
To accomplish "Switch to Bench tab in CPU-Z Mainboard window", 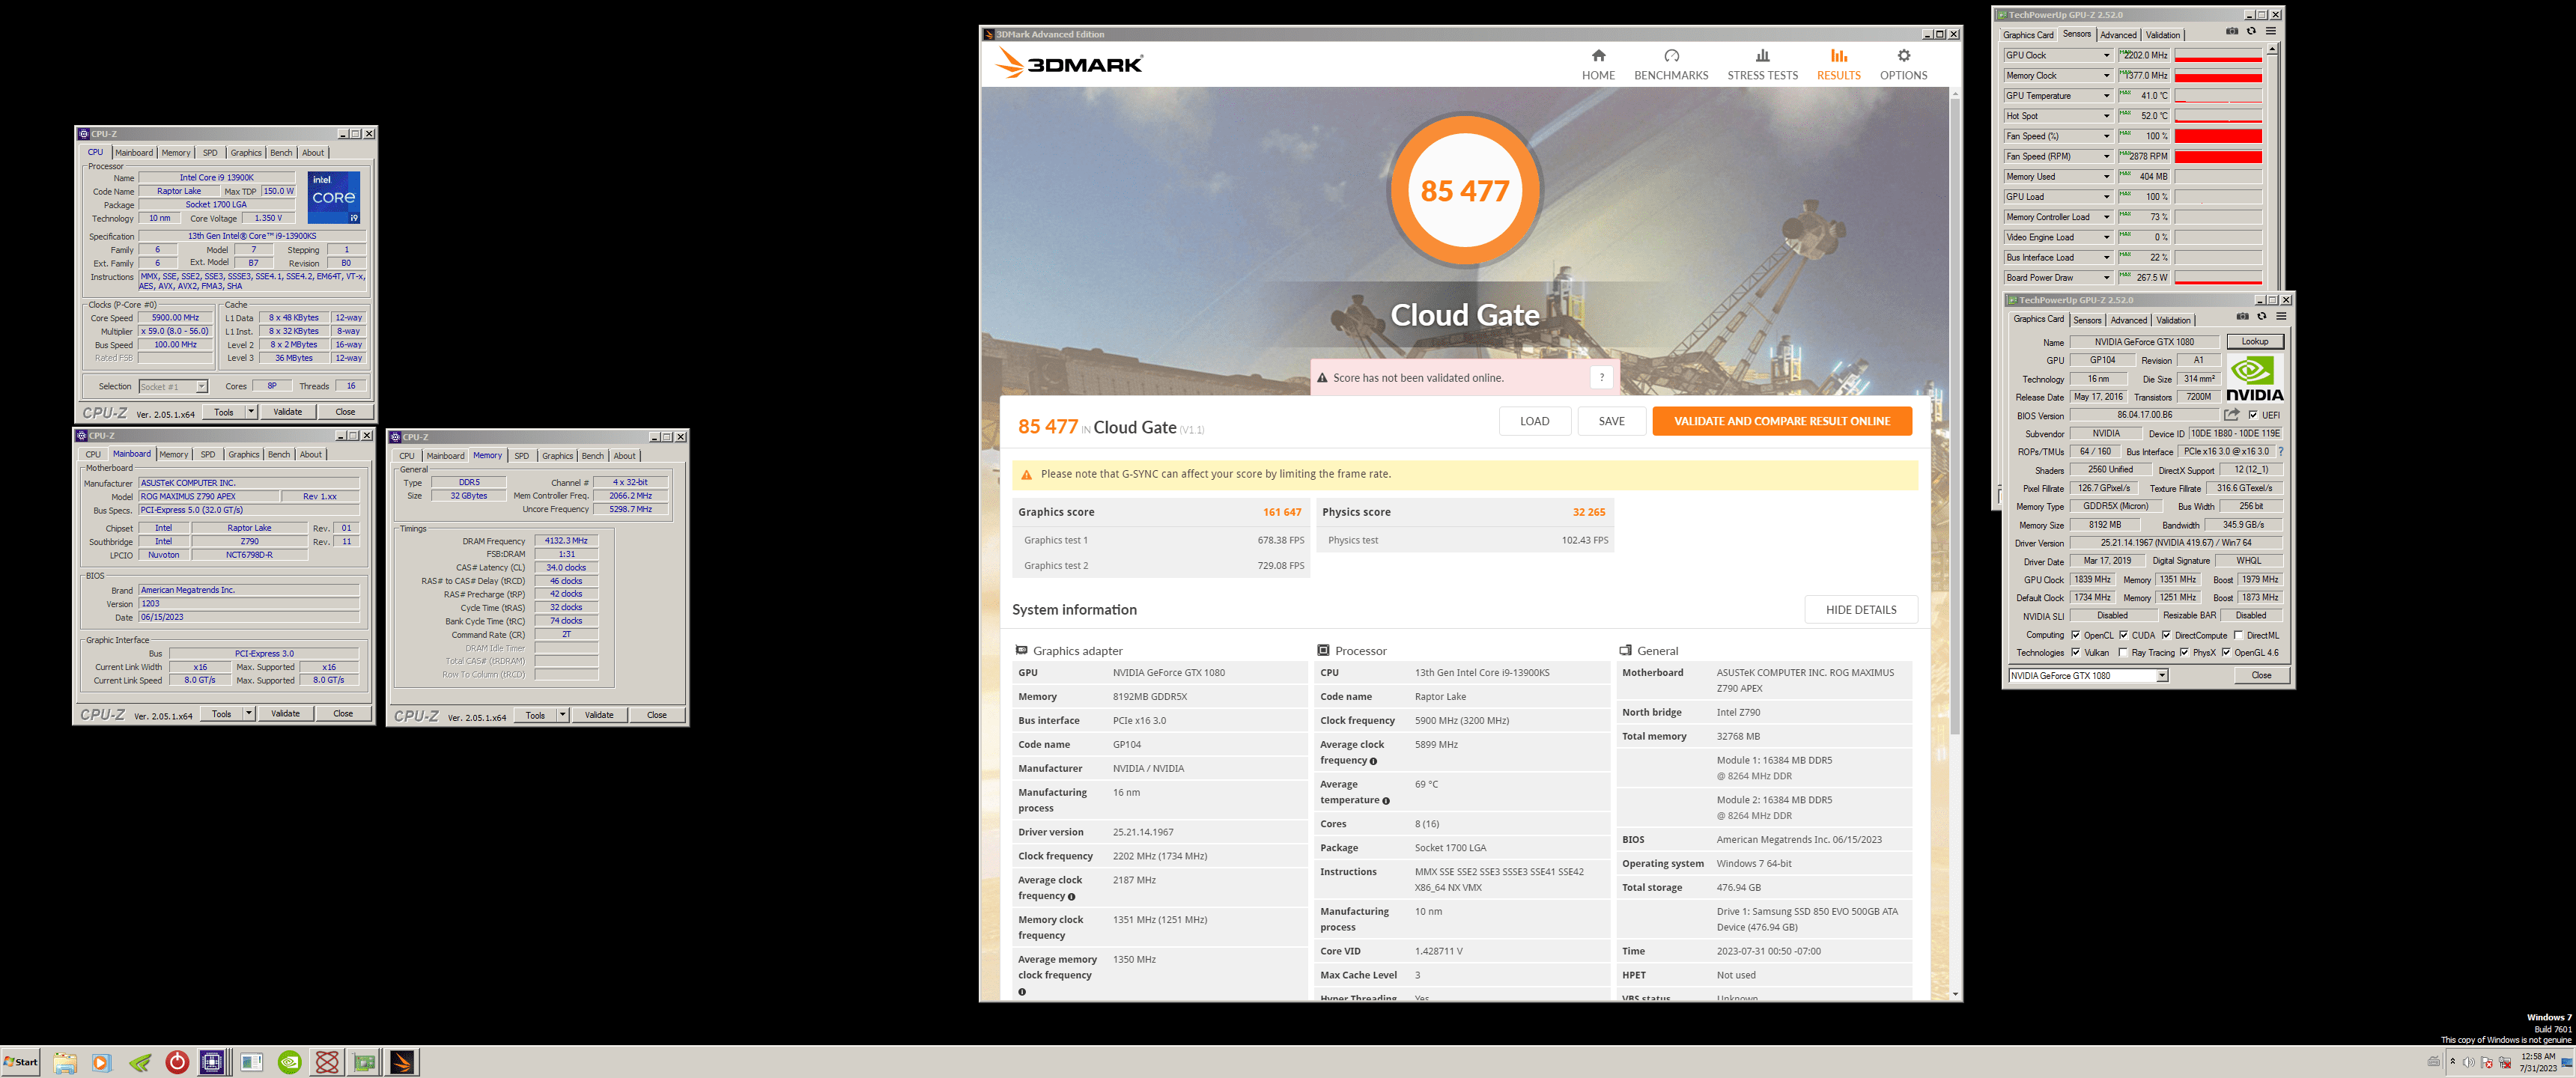I will tap(279, 455).
